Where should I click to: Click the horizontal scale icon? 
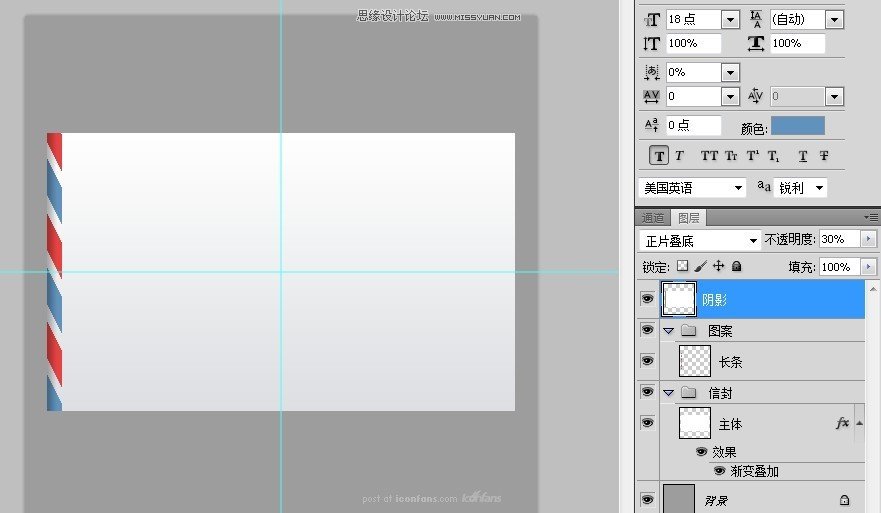coord(756,43)
